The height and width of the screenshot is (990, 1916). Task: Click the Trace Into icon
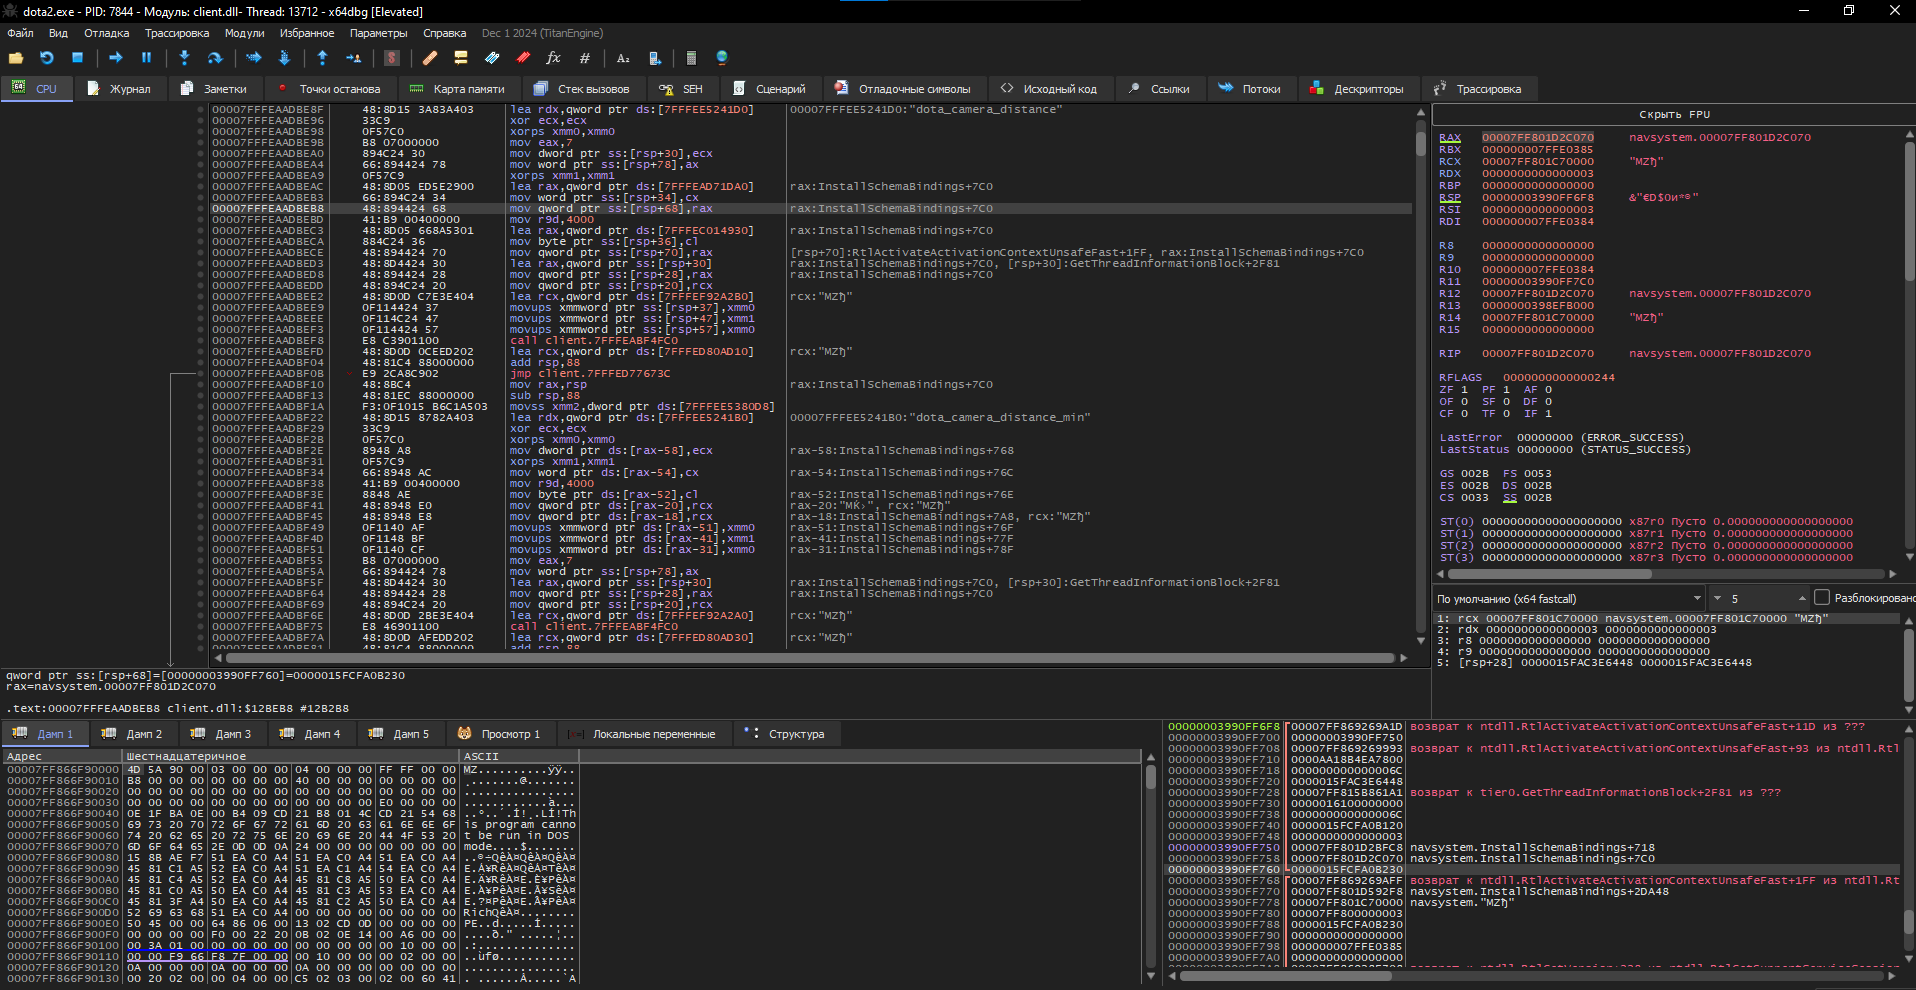point(253,58)
